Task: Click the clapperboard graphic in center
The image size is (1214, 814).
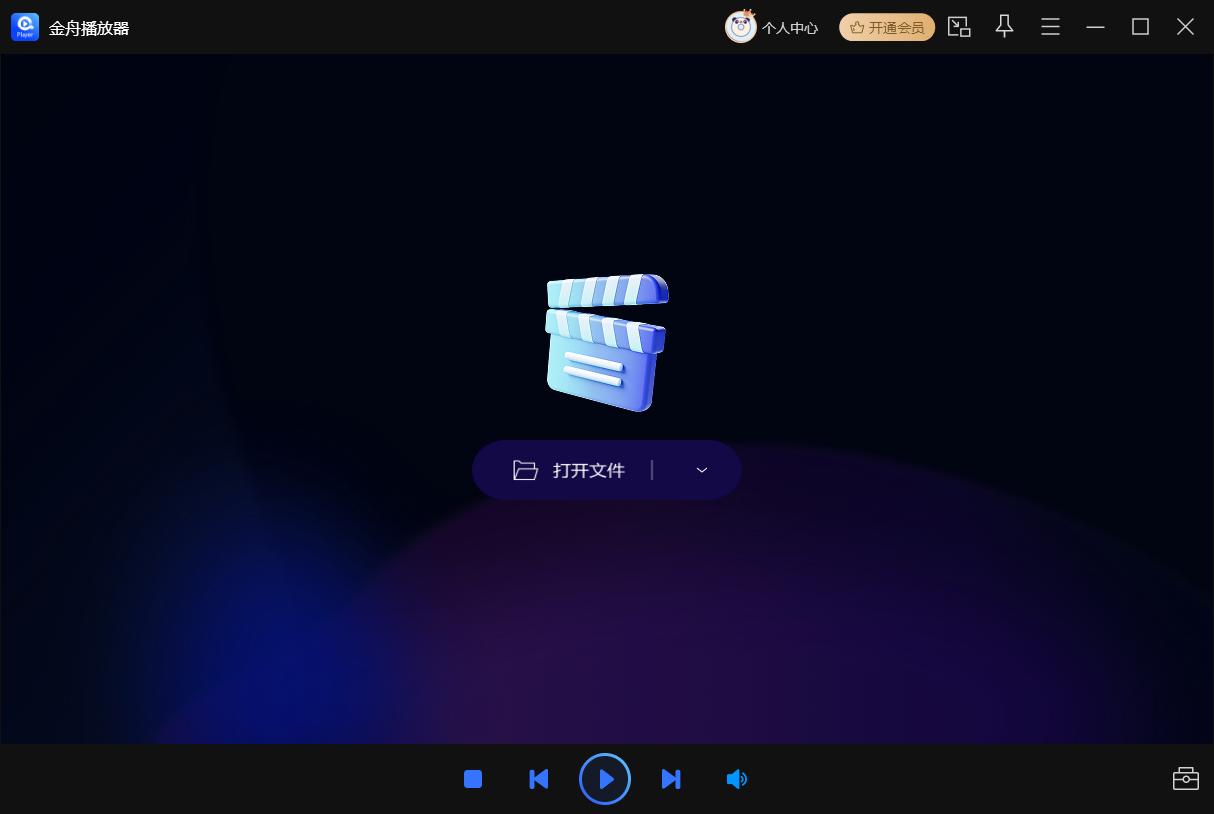Action: tap(607, 342)
